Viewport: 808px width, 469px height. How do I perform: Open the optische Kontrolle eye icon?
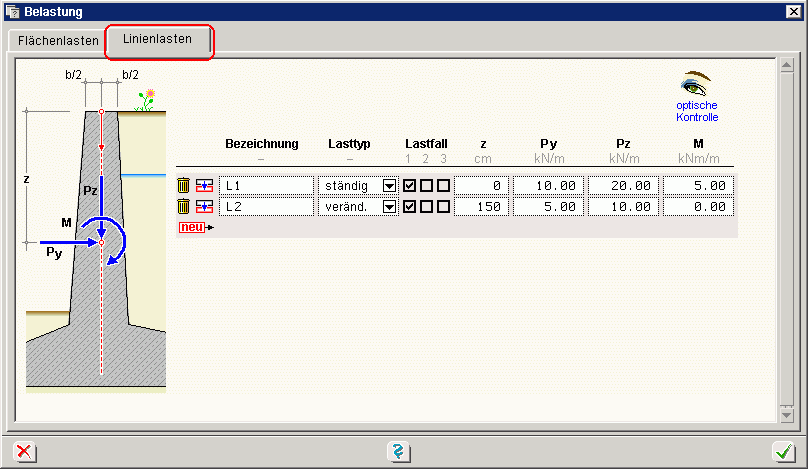(x=696, y=84)
